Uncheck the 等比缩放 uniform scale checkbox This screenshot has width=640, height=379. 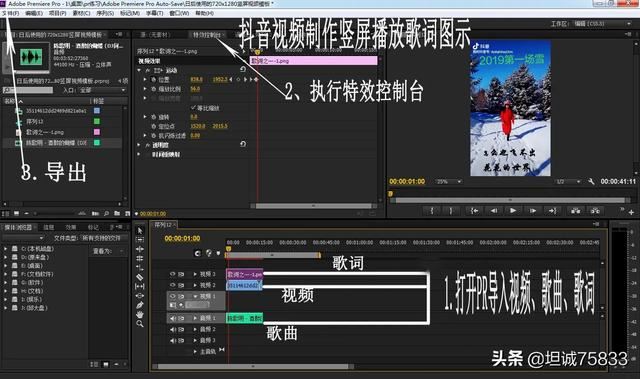pos(193,108)
